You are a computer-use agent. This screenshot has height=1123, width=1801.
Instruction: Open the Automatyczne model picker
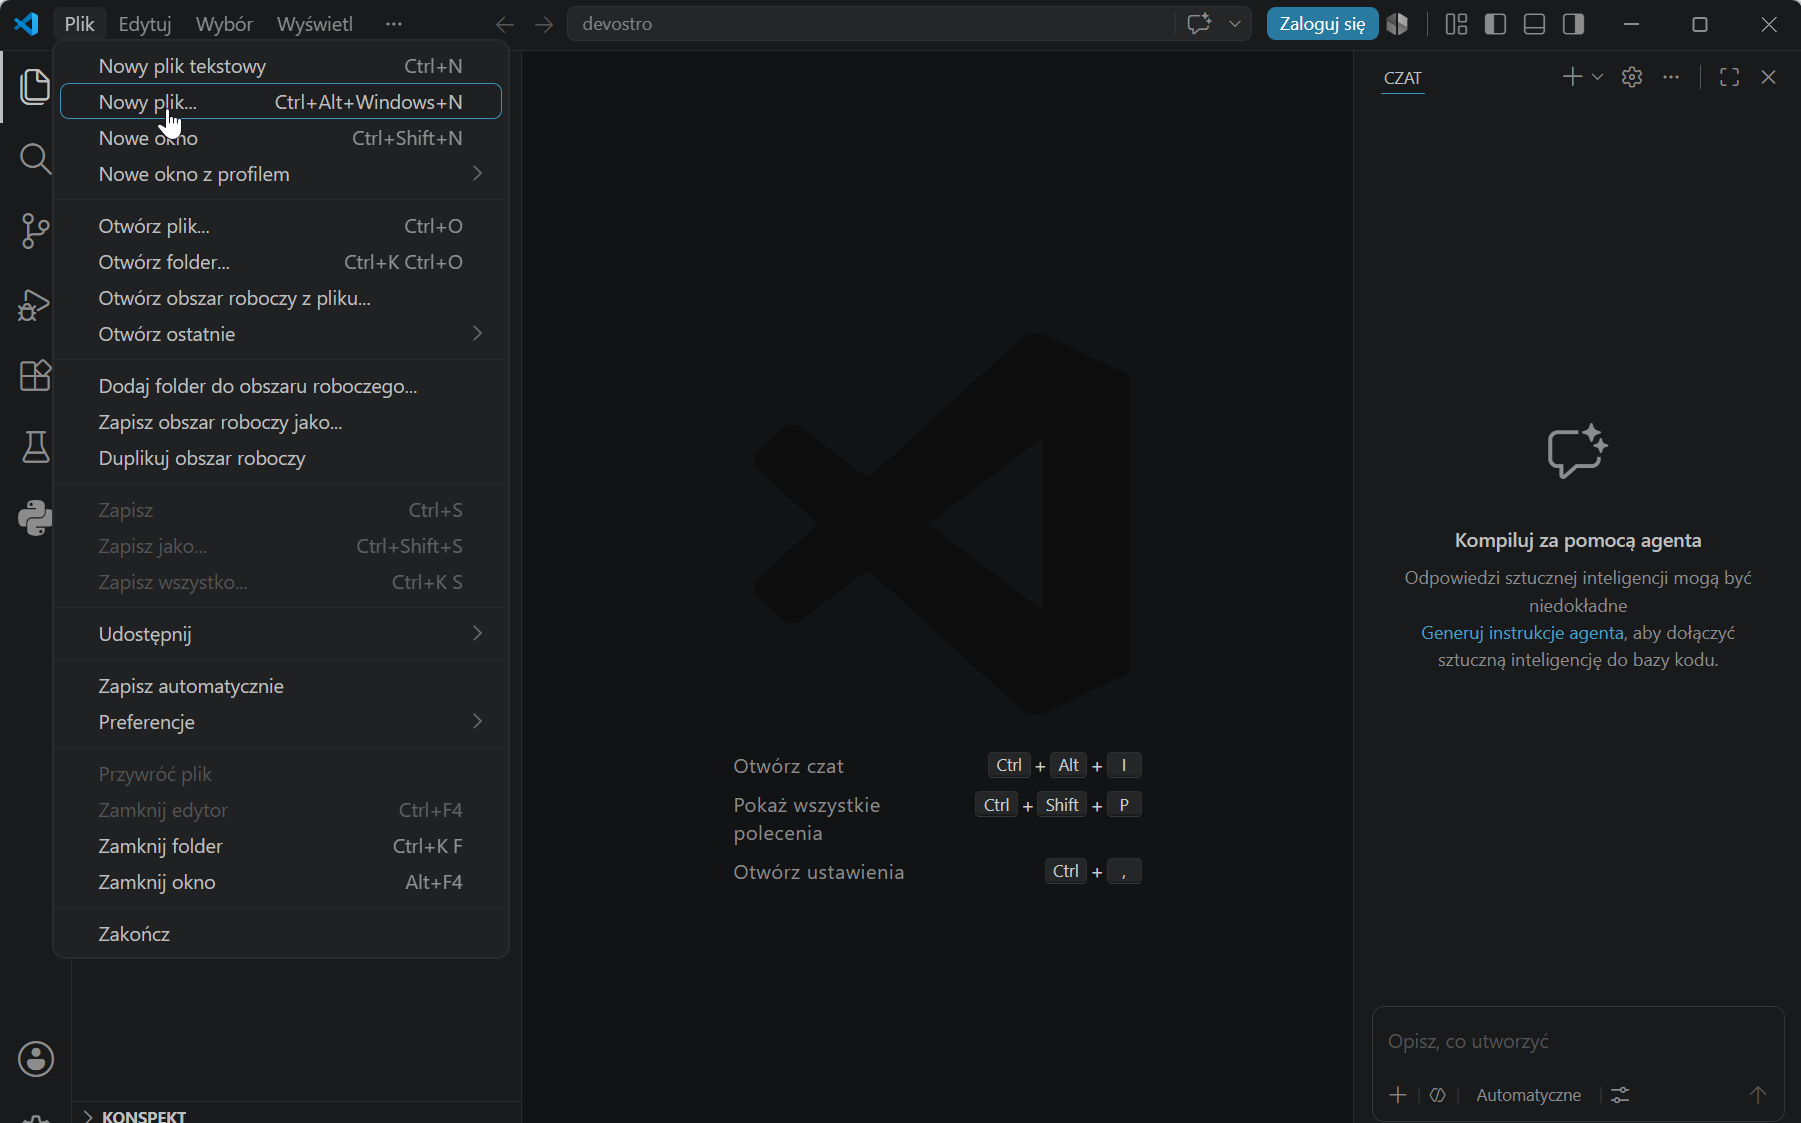click(x=1528, y=1095)
